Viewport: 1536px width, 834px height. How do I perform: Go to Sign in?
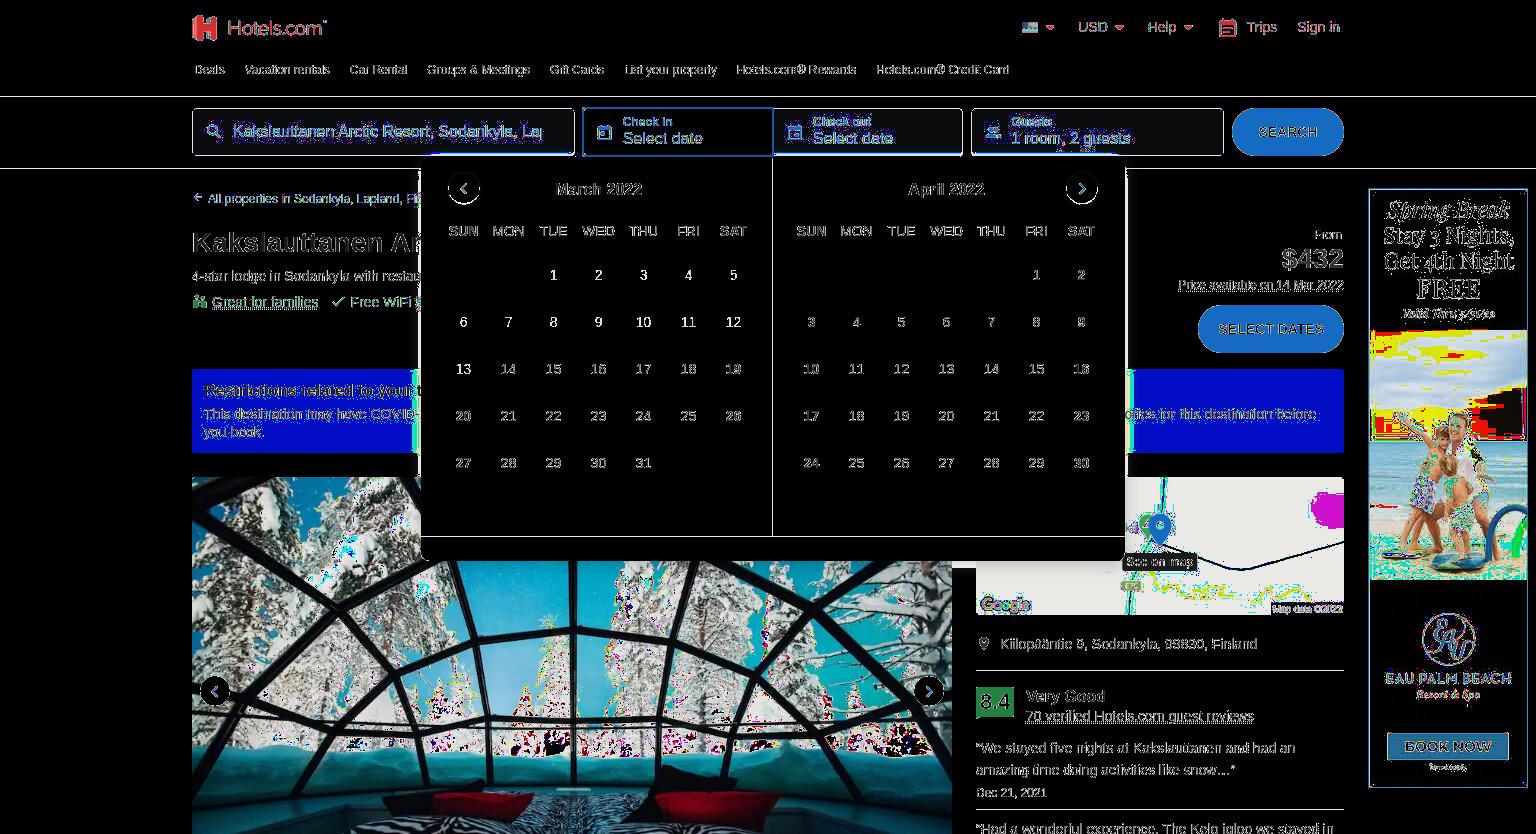(x=1318, y=27)
